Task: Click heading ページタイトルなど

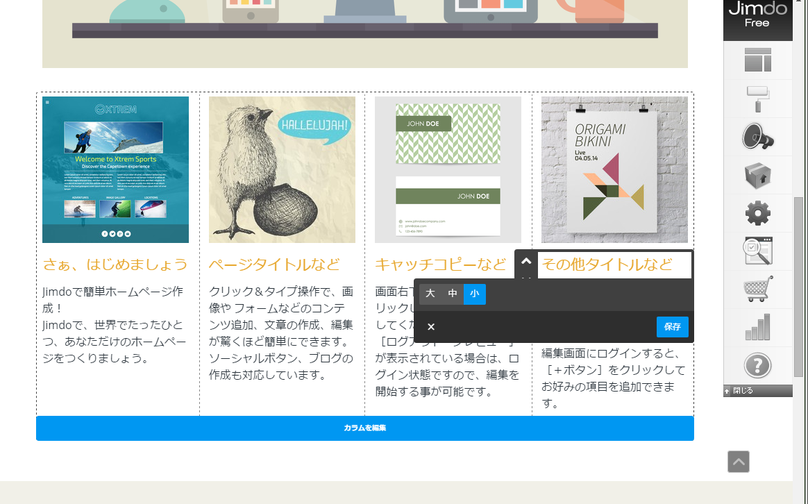Action: (274, 265)
